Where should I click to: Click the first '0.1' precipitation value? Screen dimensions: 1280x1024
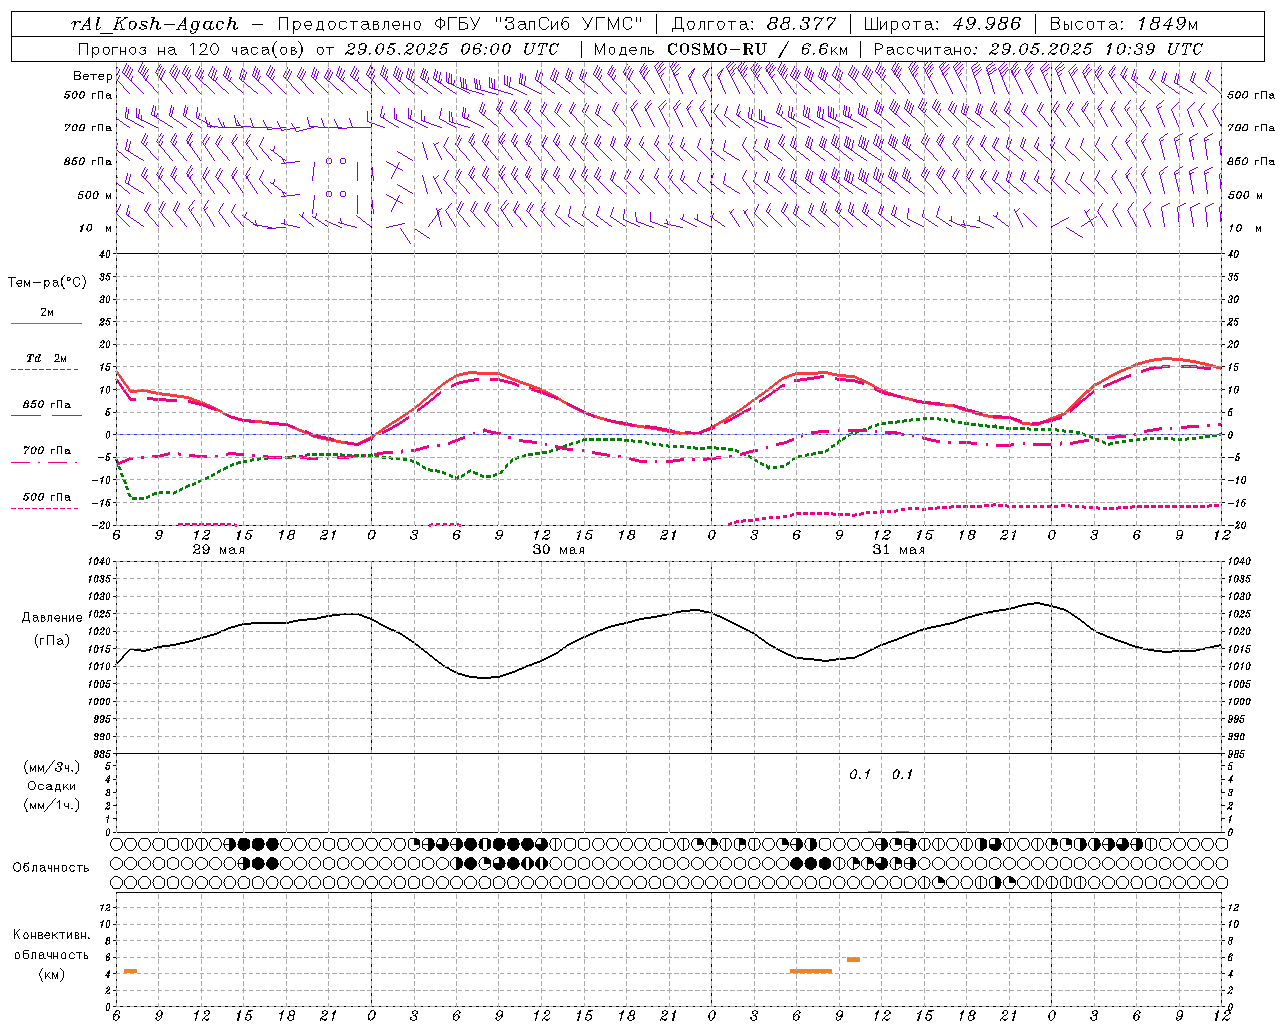click(x=860, y=774)
